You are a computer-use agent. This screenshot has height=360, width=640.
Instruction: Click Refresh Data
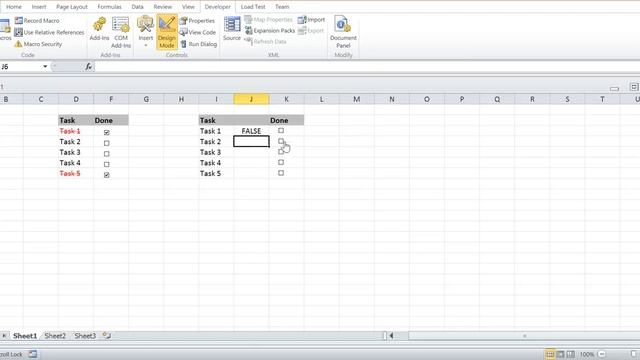coord(265,42)
